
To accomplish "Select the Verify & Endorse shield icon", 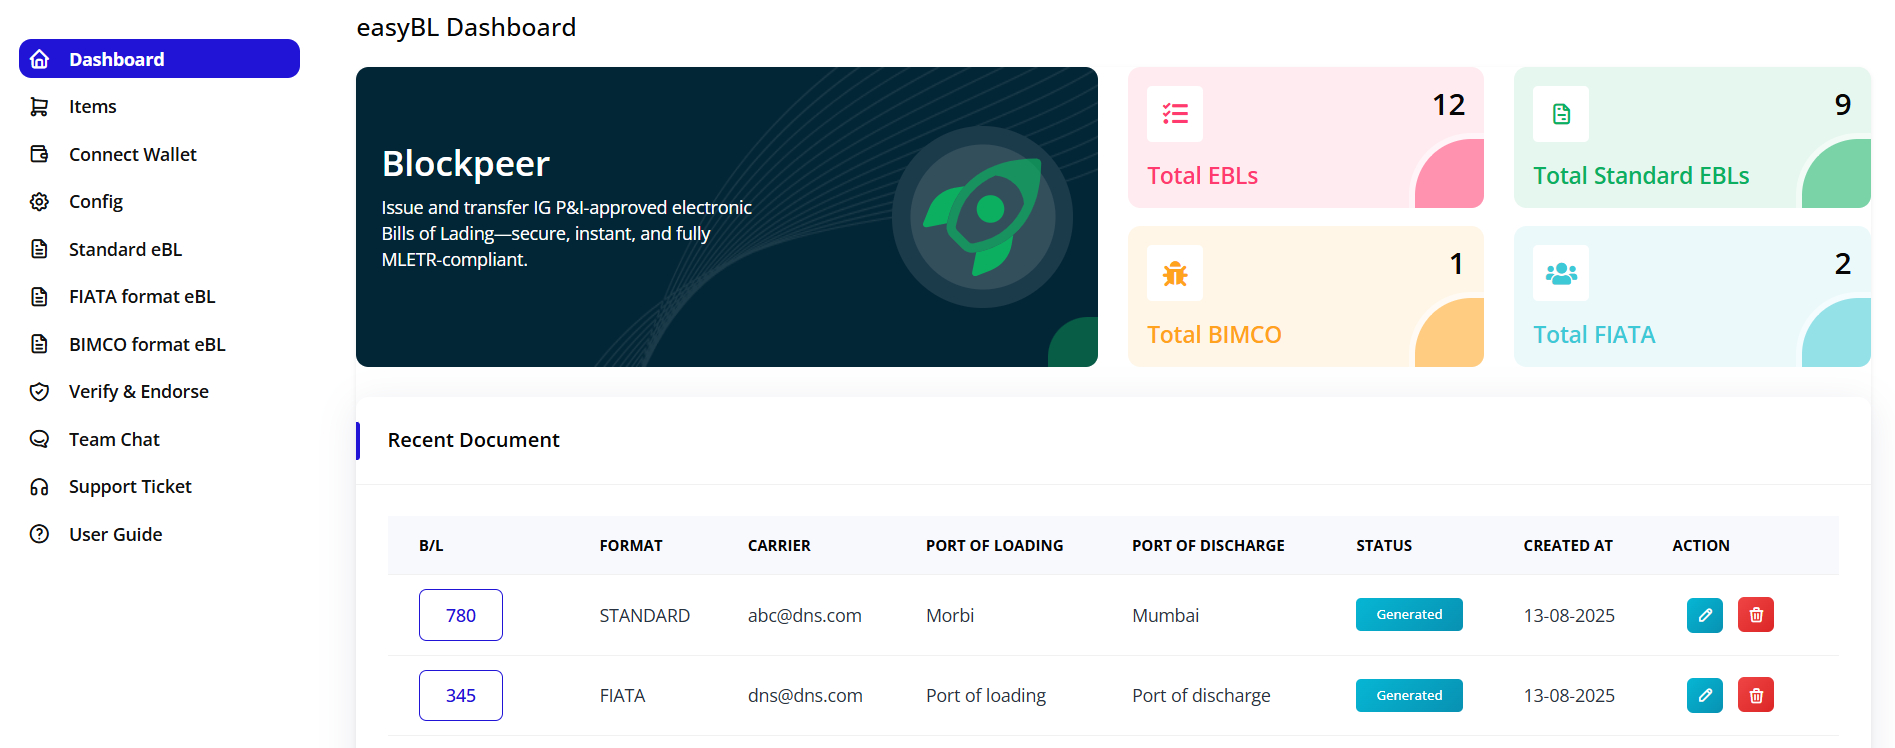I will click(x=39, y=391).
